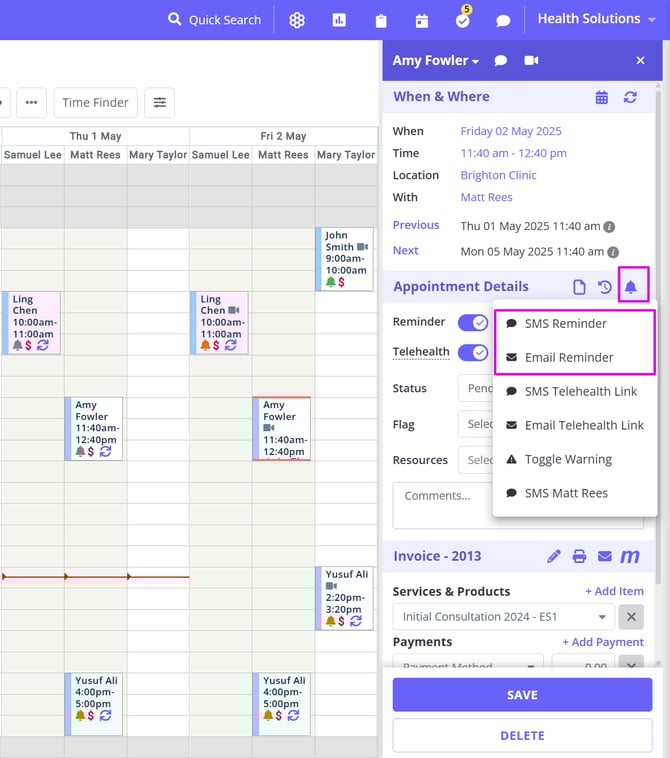
Task: Open the Initial Consultation service dropdown
Action: point(503,617)
